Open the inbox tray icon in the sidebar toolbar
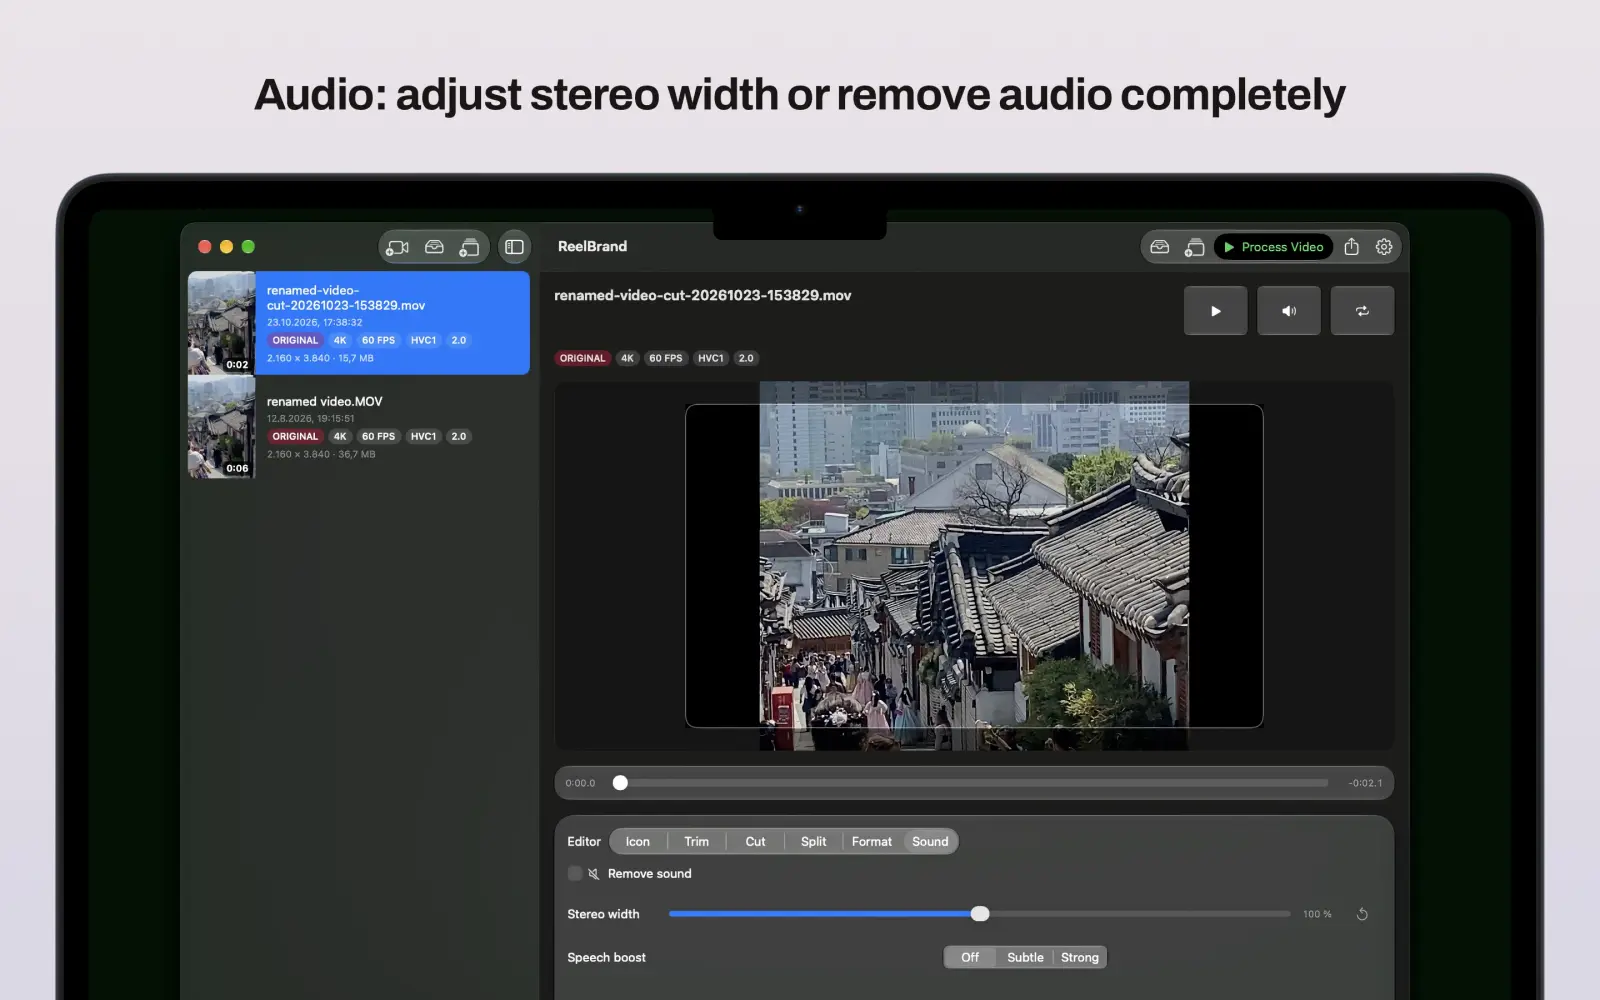This screenshot has width=1600, height=1000. point(434,247)
